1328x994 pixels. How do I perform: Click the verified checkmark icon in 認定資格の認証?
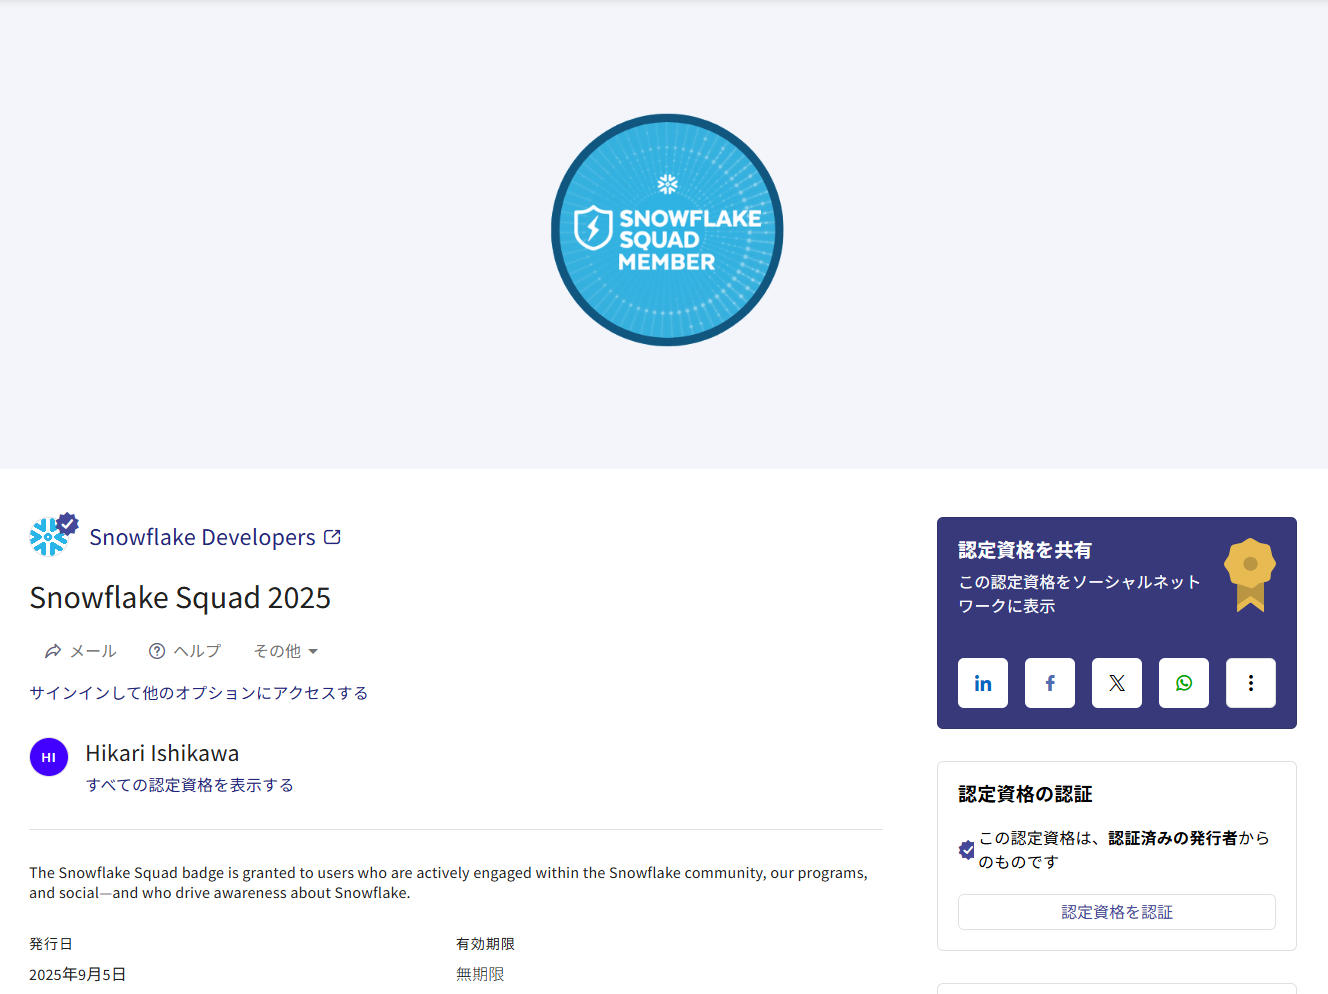(967, 850)
